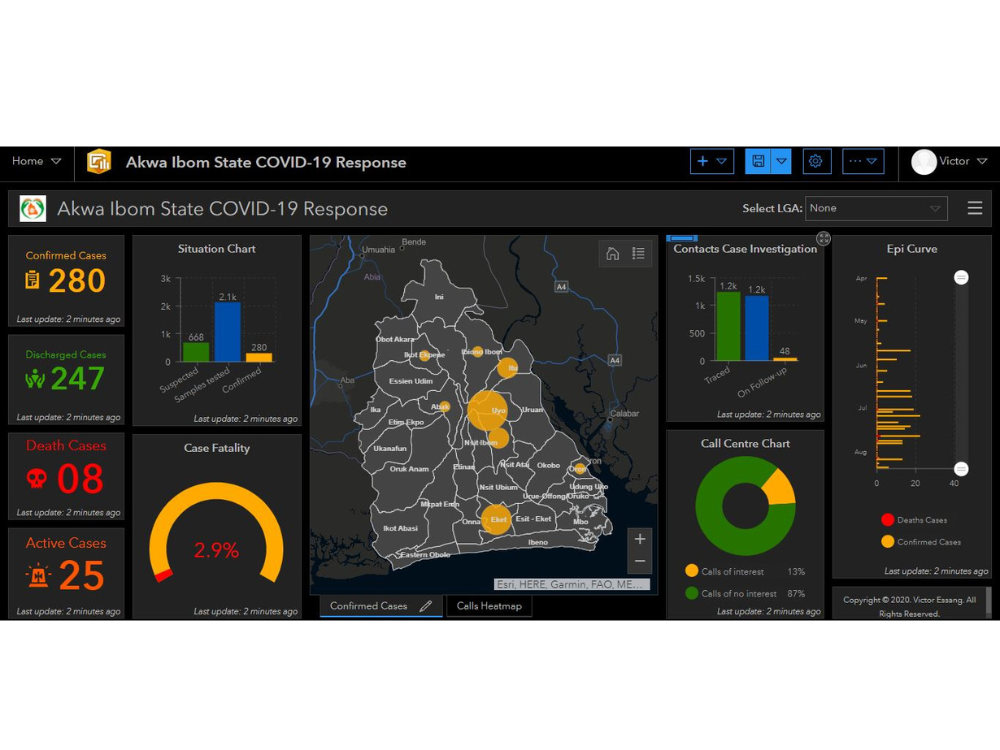Open the map legend list icon
Image resolution: width=1000 pixels, height=750 pixels.
(x=638, y=254)
